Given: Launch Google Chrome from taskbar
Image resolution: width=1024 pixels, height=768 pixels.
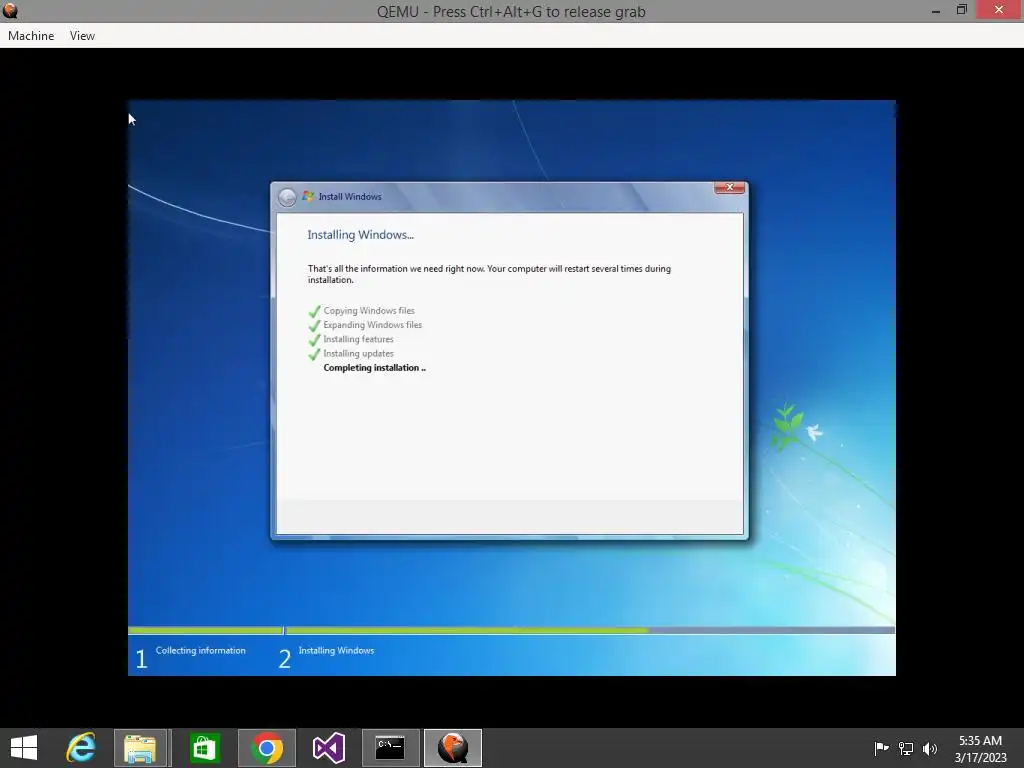Looking at the screenshot, I should 266,748.
